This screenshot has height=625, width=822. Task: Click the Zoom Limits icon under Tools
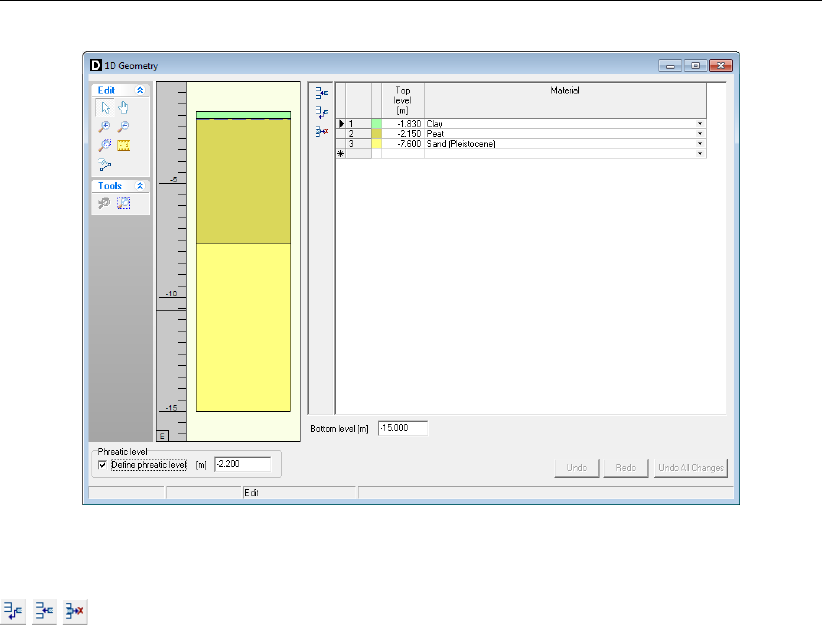[124, 203]
